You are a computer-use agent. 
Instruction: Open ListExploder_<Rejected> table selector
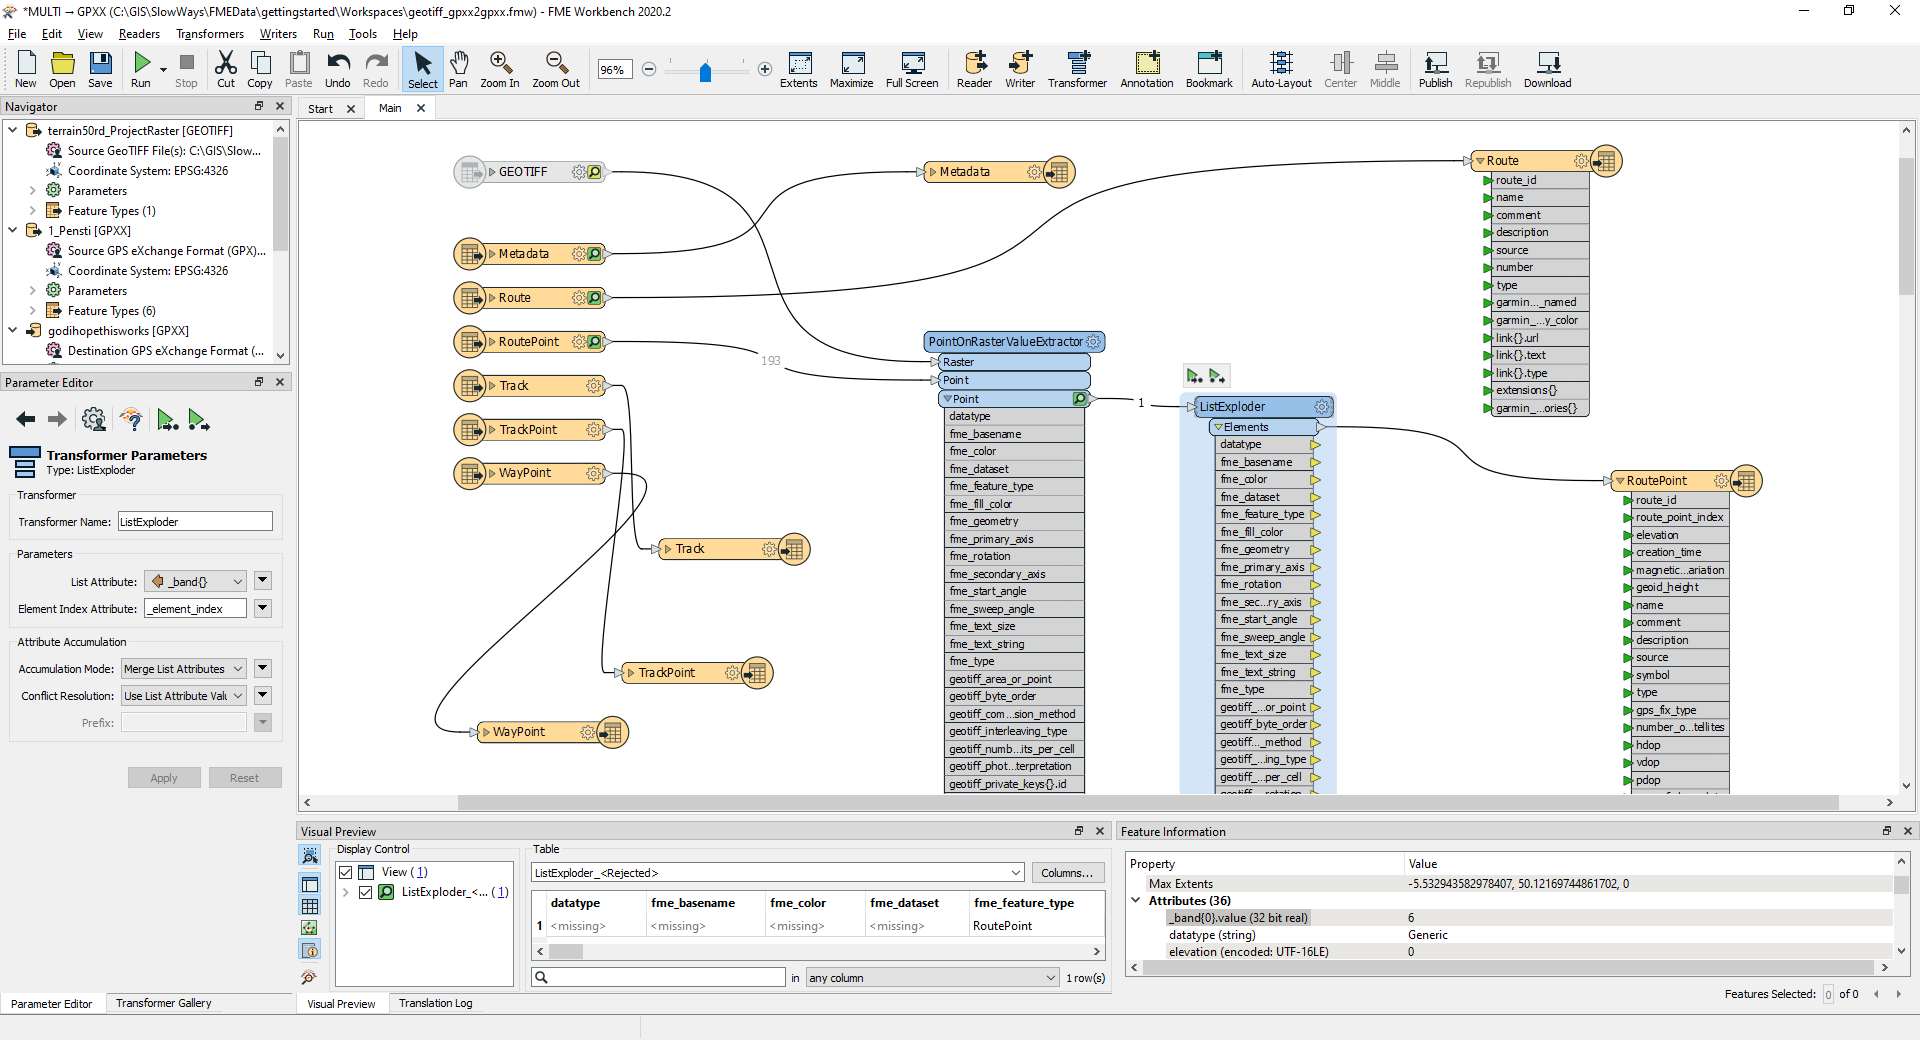click(x=777, y=873)
